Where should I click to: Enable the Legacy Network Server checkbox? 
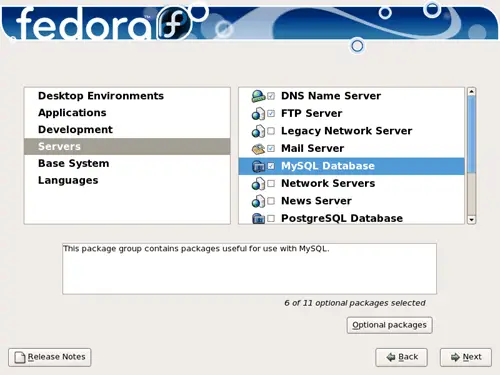coord(271,131)
